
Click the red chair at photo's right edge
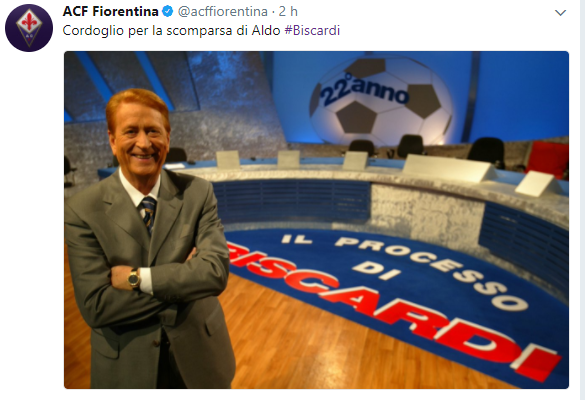[548, 159]
